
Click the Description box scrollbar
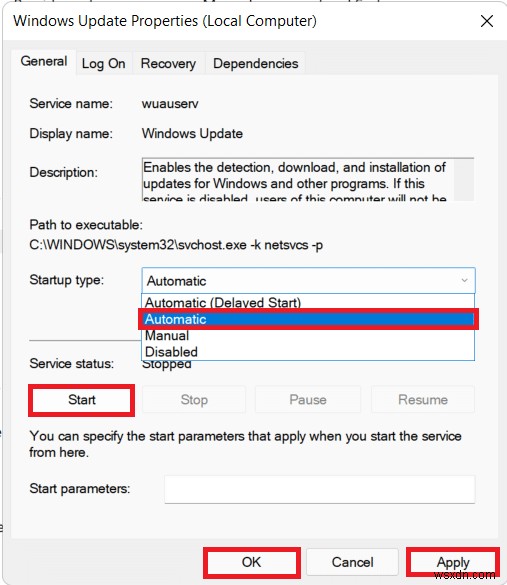tap(464, 179)
